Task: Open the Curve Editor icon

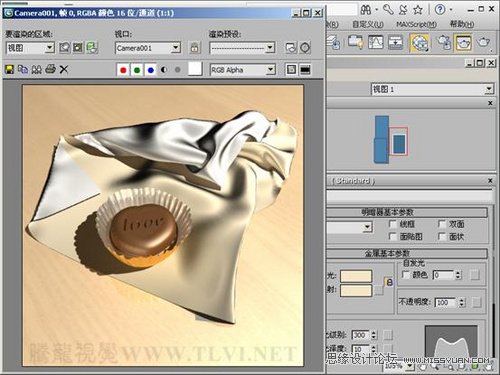Action: (x=376, y=42)
